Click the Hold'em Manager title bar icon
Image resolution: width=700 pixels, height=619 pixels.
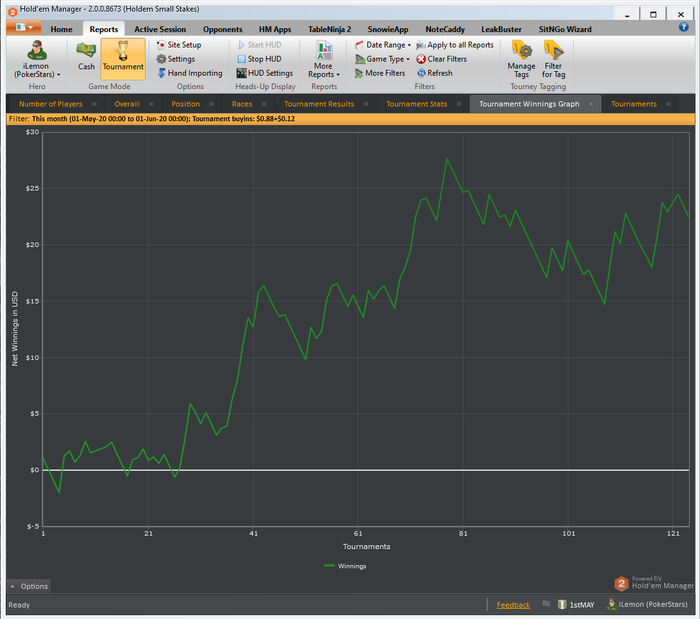pos(12,12)
